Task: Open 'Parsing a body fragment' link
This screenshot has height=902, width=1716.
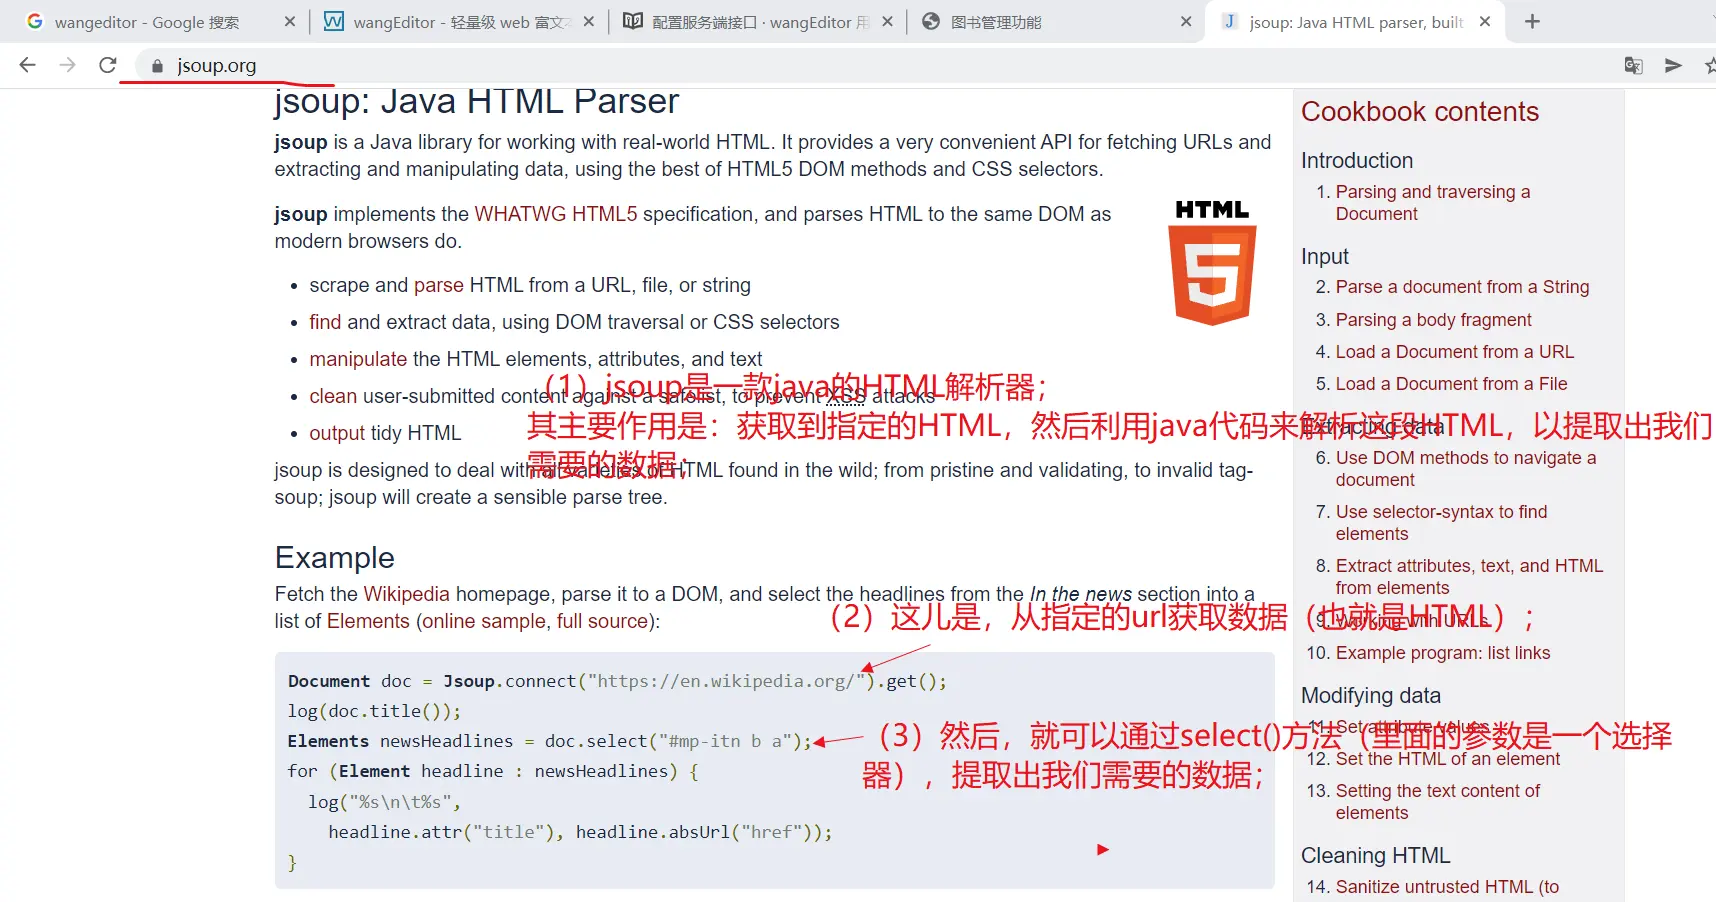Action: (x=1433, y=320)
